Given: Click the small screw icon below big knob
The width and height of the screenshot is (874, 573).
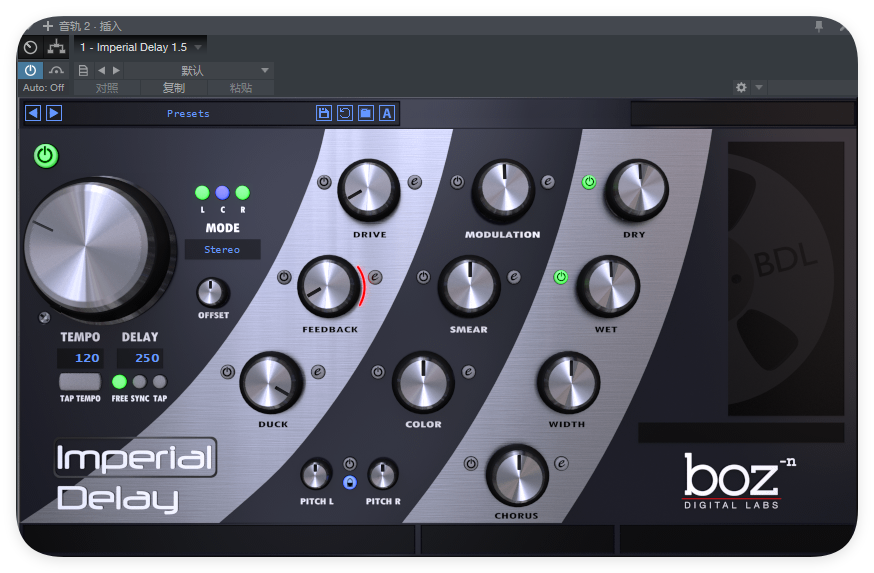Looking at the screenshot, I should (44, 318).
